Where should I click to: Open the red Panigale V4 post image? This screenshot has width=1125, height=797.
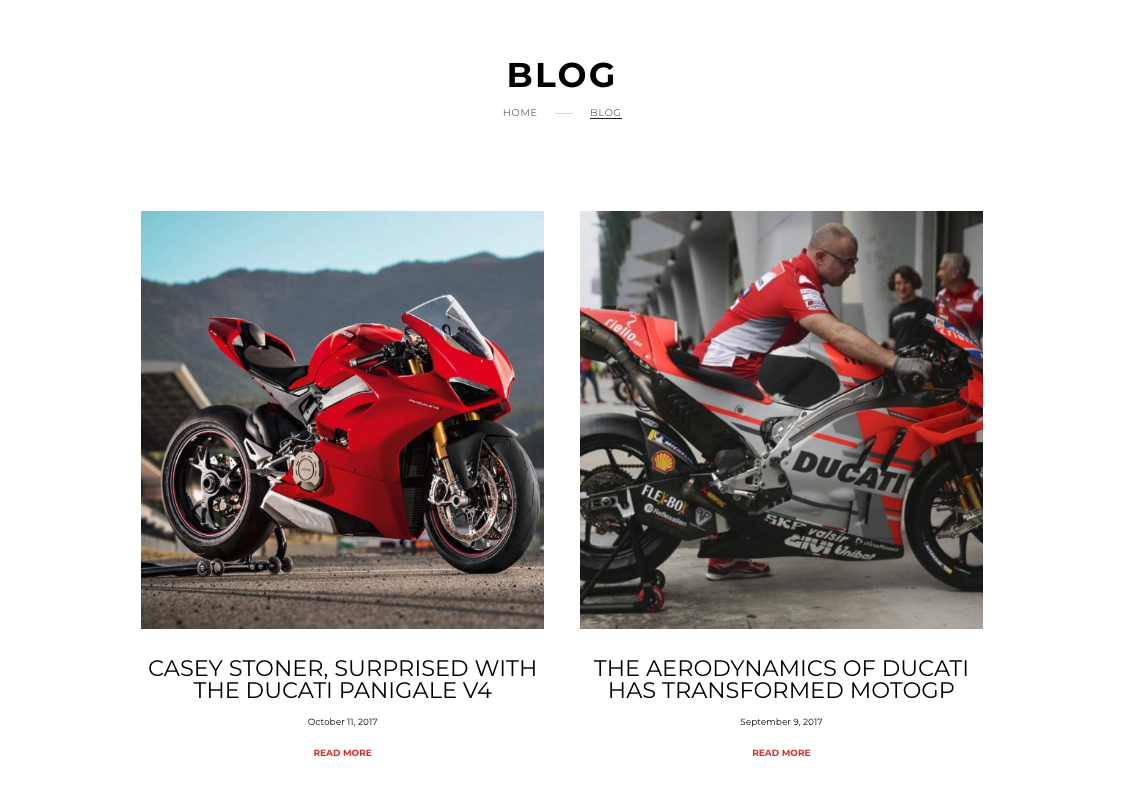click(342, 420)
